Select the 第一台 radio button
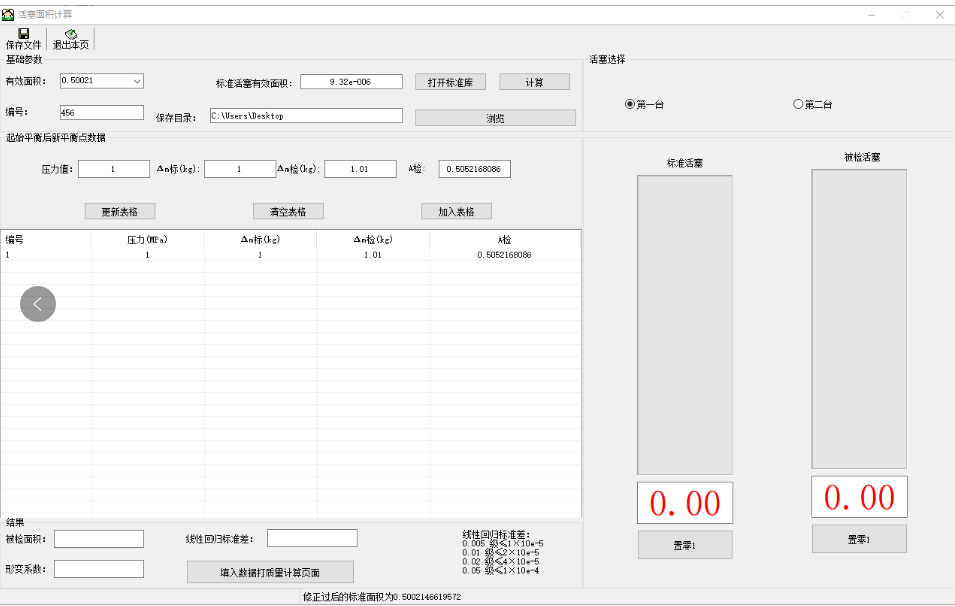This screenshot has width=955, height=606. 630,104
